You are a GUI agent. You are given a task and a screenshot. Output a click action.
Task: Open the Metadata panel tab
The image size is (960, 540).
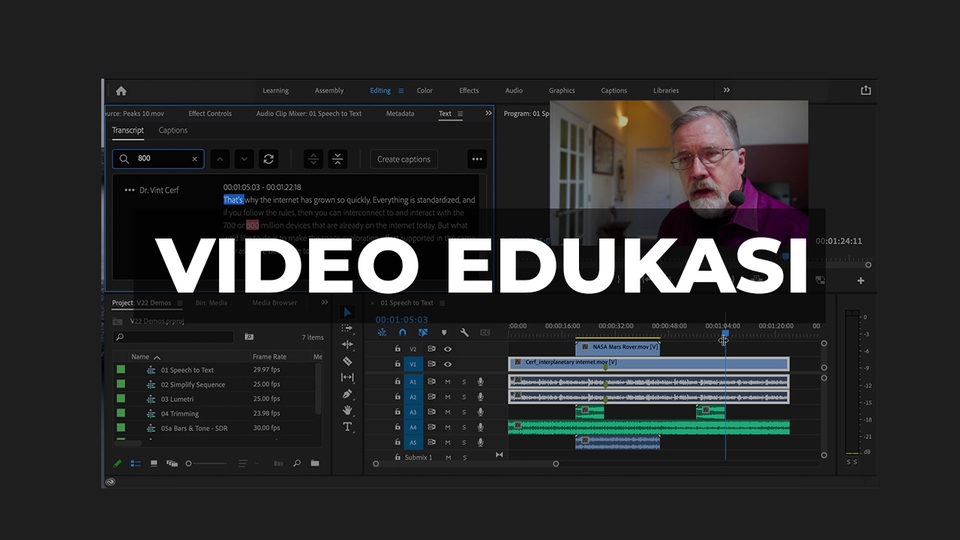(x=400, y=114)
